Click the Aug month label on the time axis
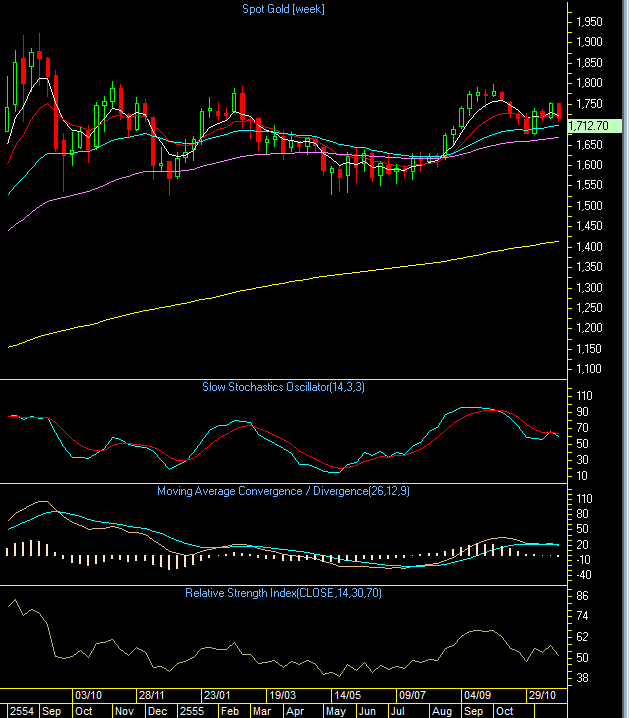Image resolution: width=629 pixels, height=718 pixels. tap(440, 710)
